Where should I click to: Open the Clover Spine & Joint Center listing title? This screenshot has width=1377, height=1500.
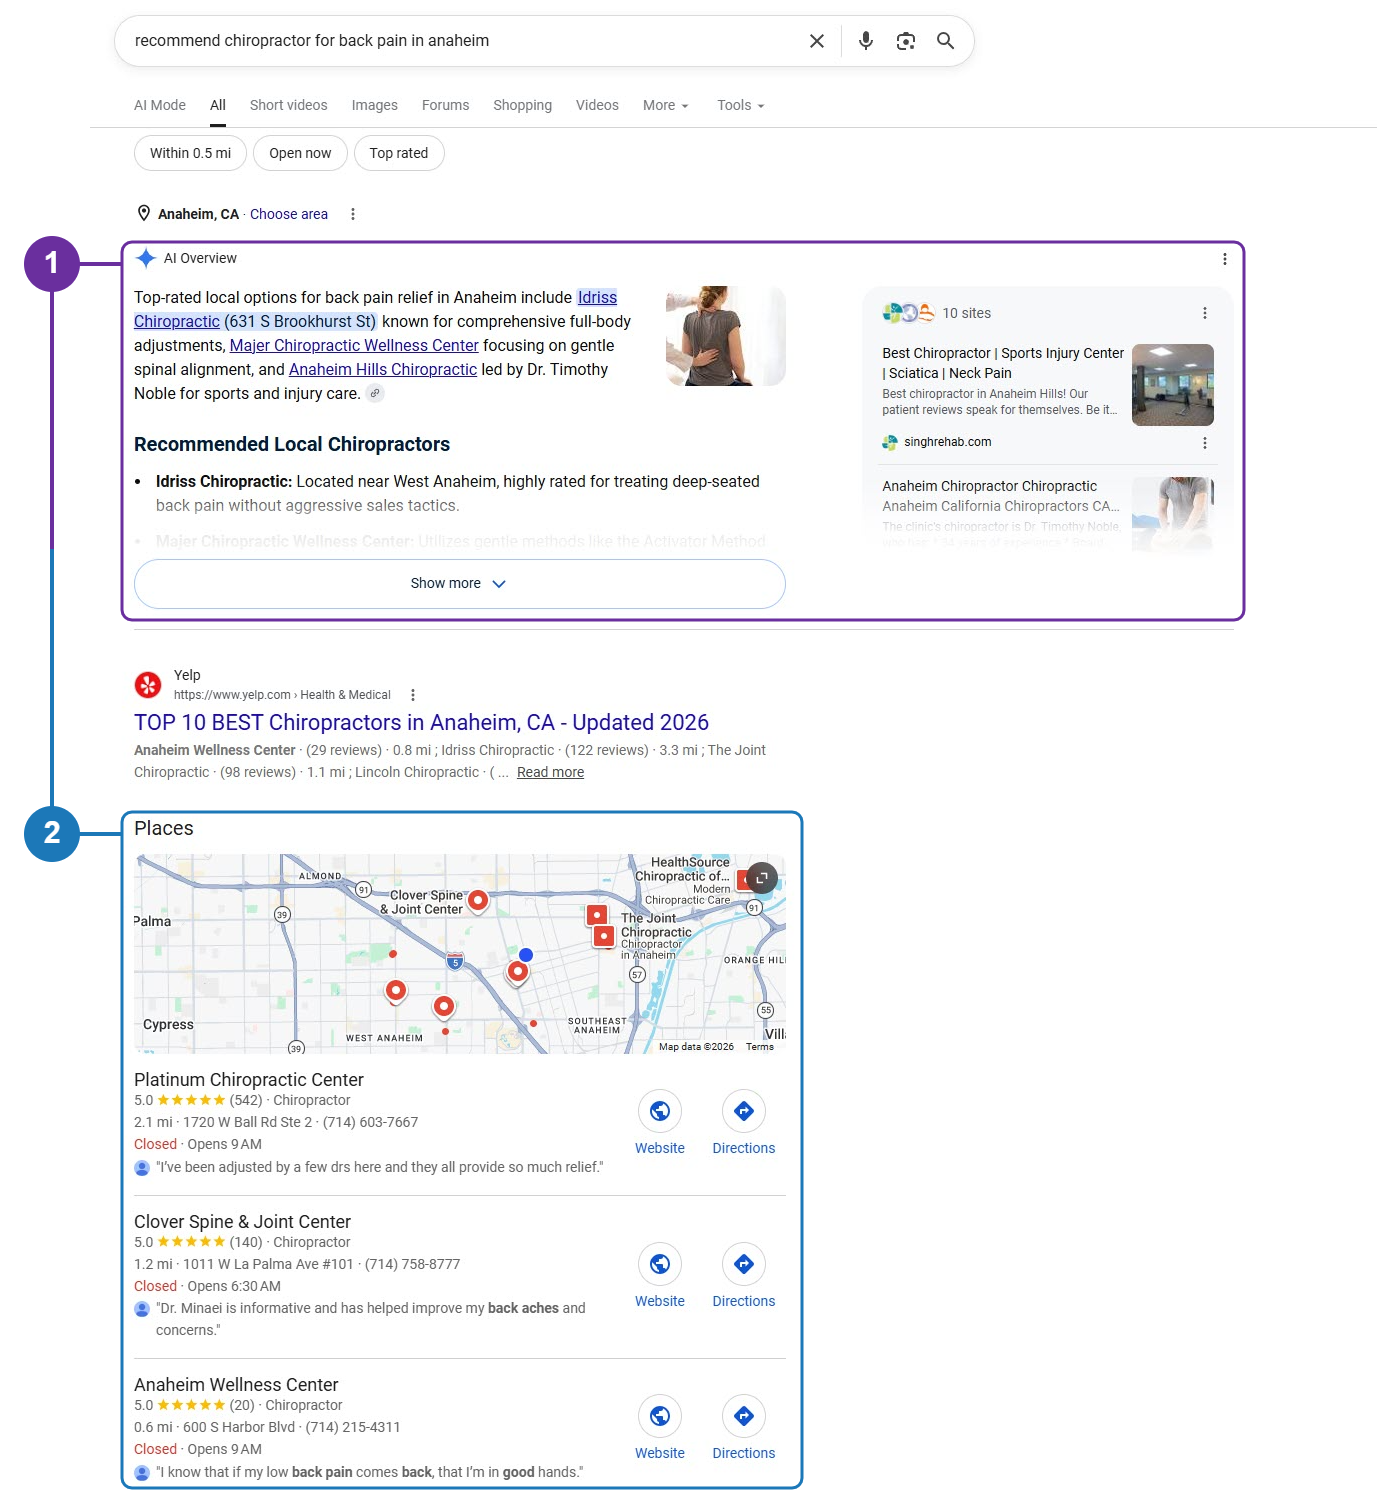(243, 1222)
